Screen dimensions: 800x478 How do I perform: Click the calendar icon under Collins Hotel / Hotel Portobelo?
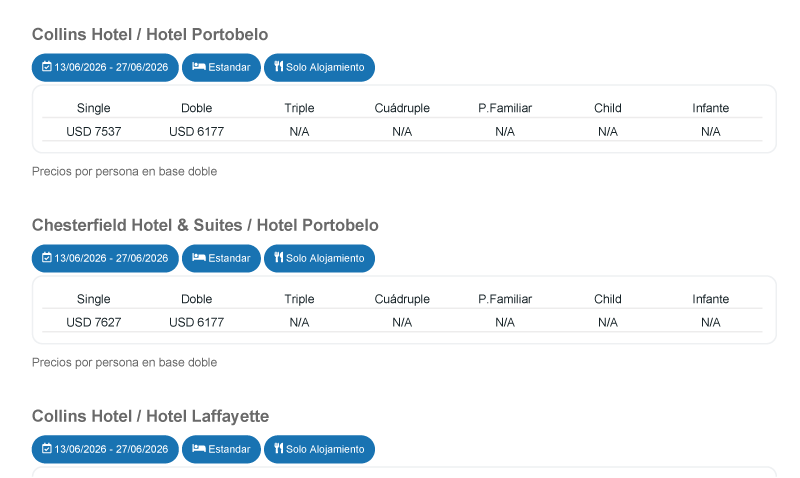(47, 67)
